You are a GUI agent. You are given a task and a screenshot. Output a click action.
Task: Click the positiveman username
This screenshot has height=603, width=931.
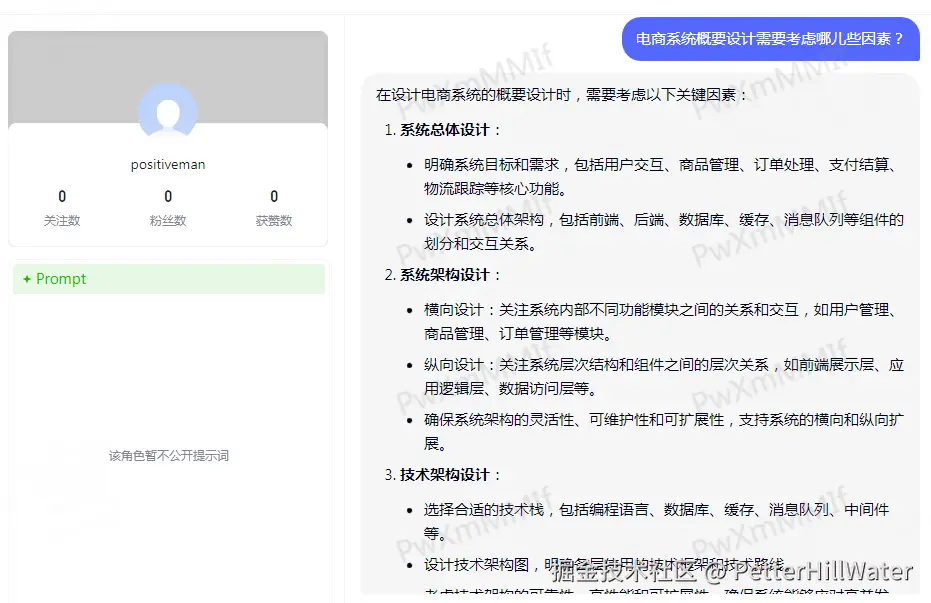coord(168,164)
